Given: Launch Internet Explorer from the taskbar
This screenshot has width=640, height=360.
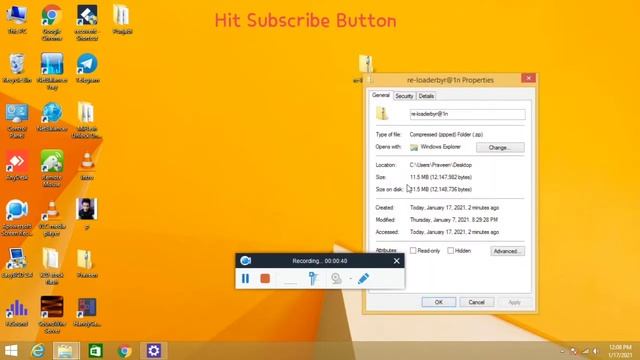Looking at the screenshot, I should [38, 351].
